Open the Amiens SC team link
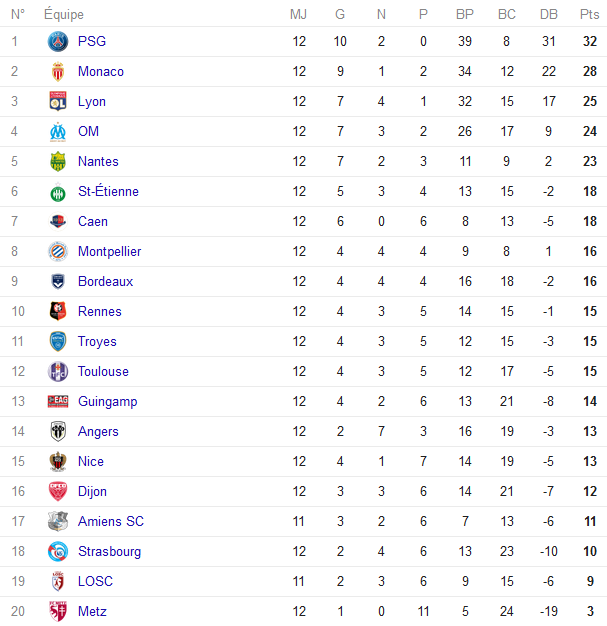The height and width of the screenshot is (626, 607). point(111,521)
